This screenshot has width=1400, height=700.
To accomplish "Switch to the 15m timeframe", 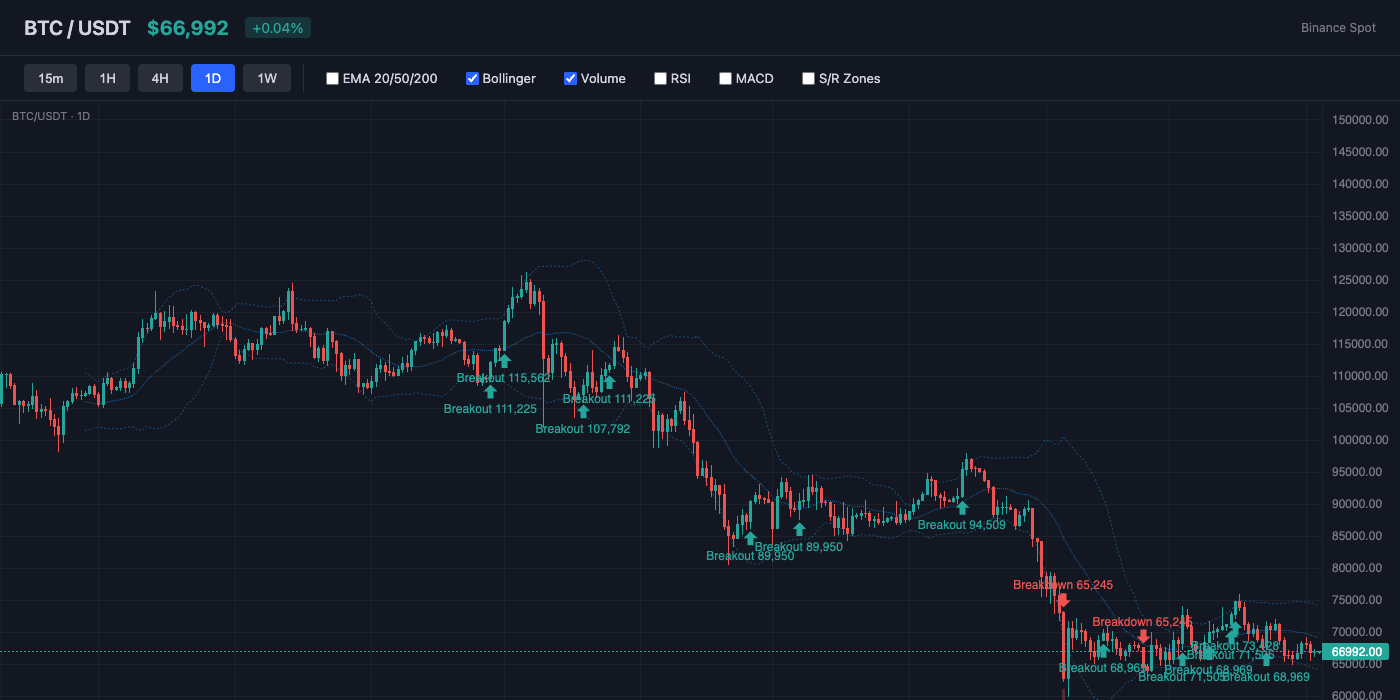I will tap(50, 78).
